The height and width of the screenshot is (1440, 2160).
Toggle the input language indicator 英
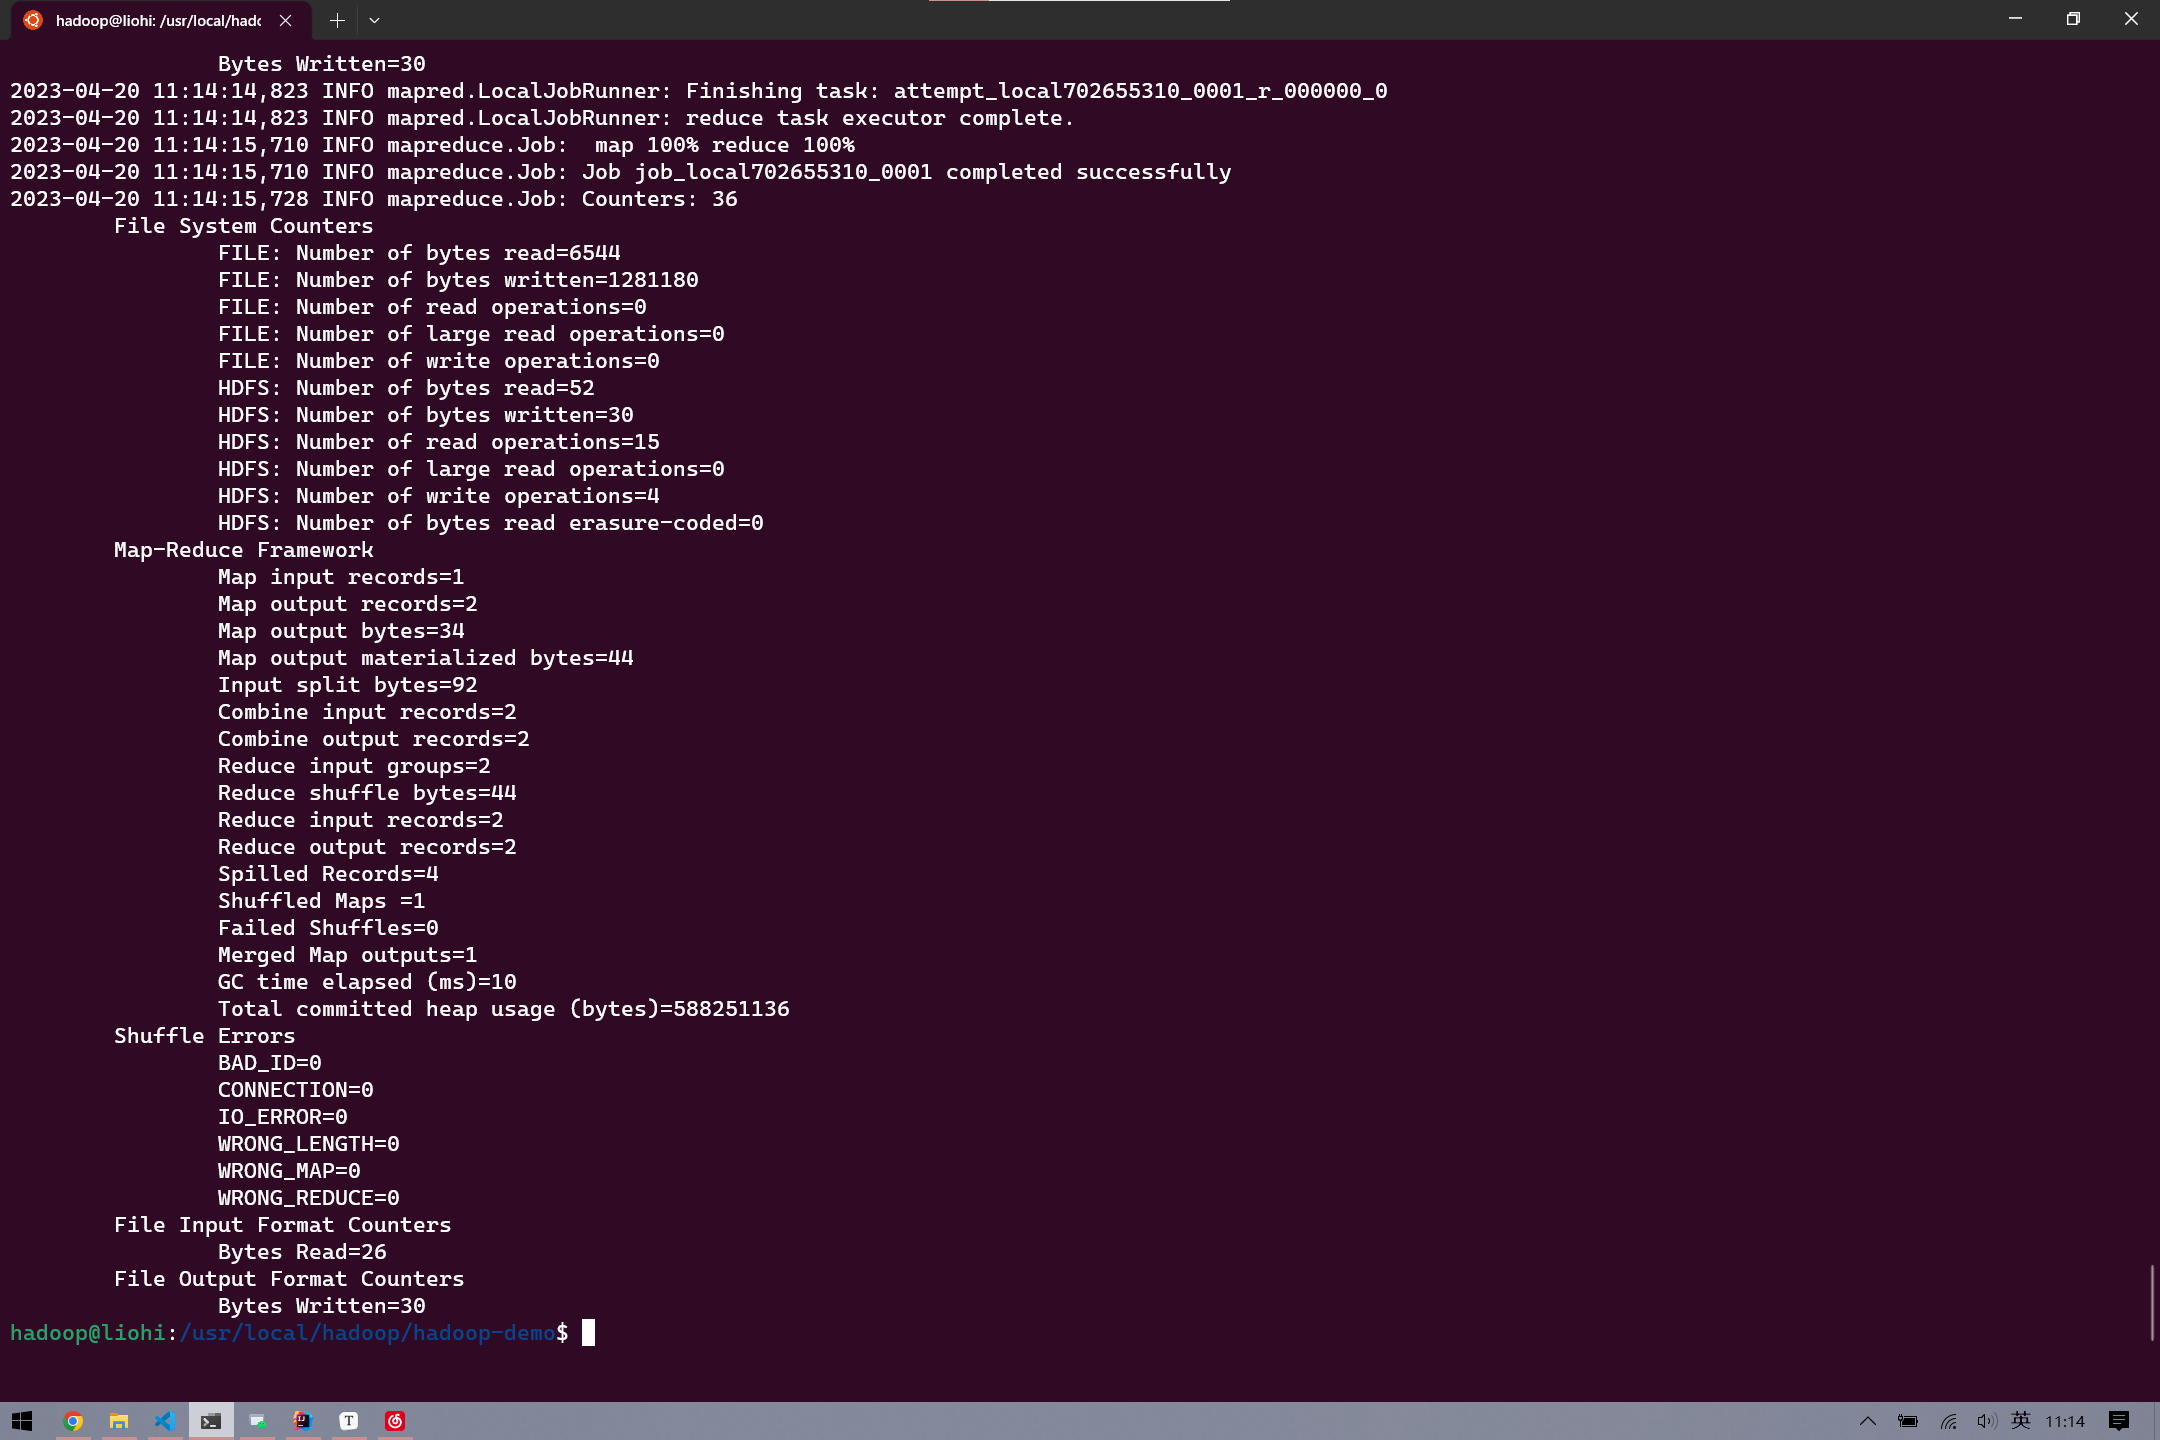pos(2020,1421)
